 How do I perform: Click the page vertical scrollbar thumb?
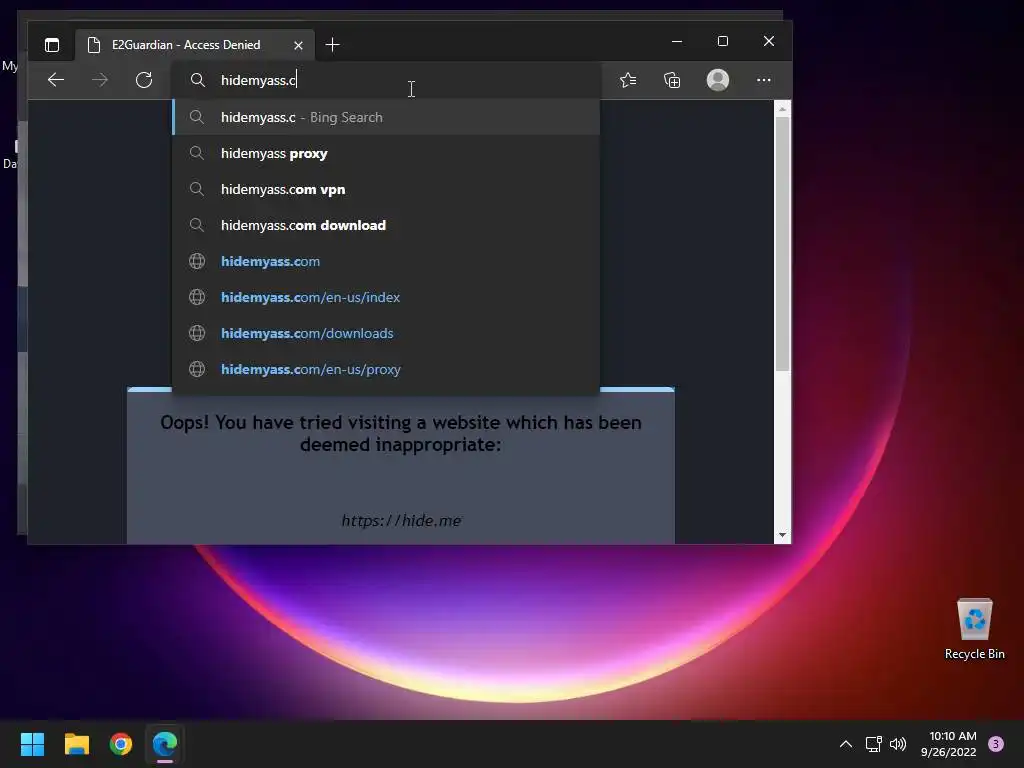(782, 244)
